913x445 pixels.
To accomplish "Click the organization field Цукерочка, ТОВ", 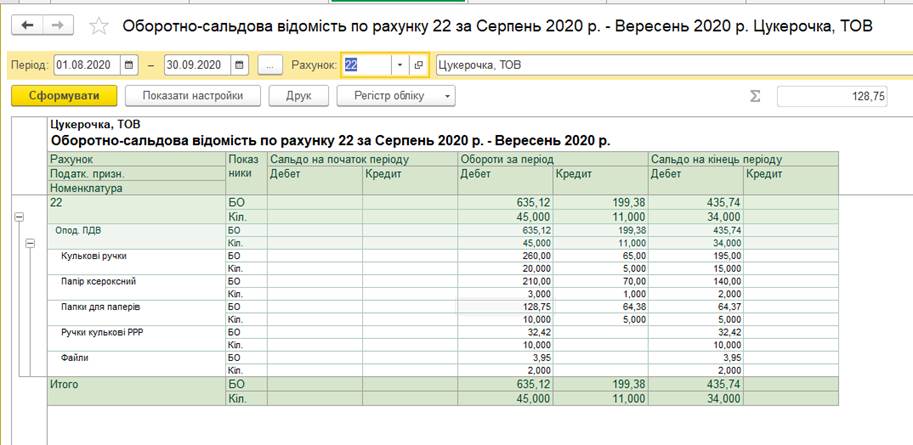I will [670, 65].
